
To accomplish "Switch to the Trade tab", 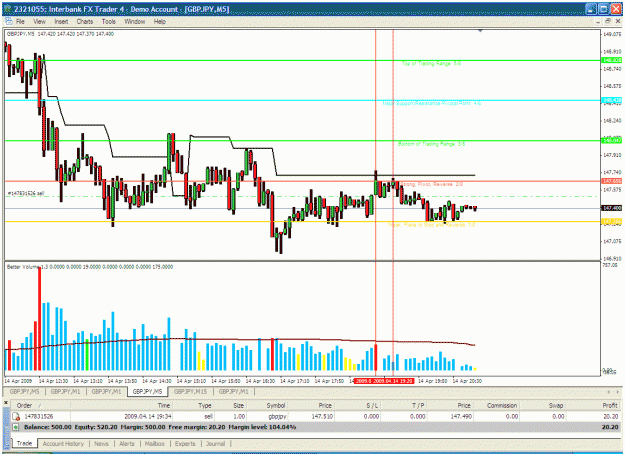I will pos(24,443).
